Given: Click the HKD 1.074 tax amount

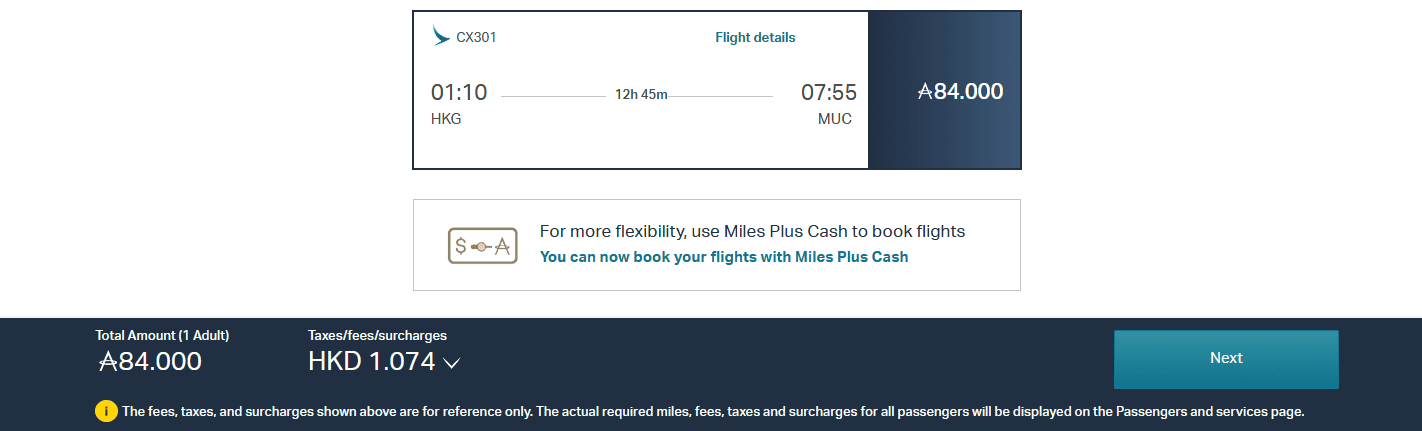Looking at the screenshot, I should (371, 361).
